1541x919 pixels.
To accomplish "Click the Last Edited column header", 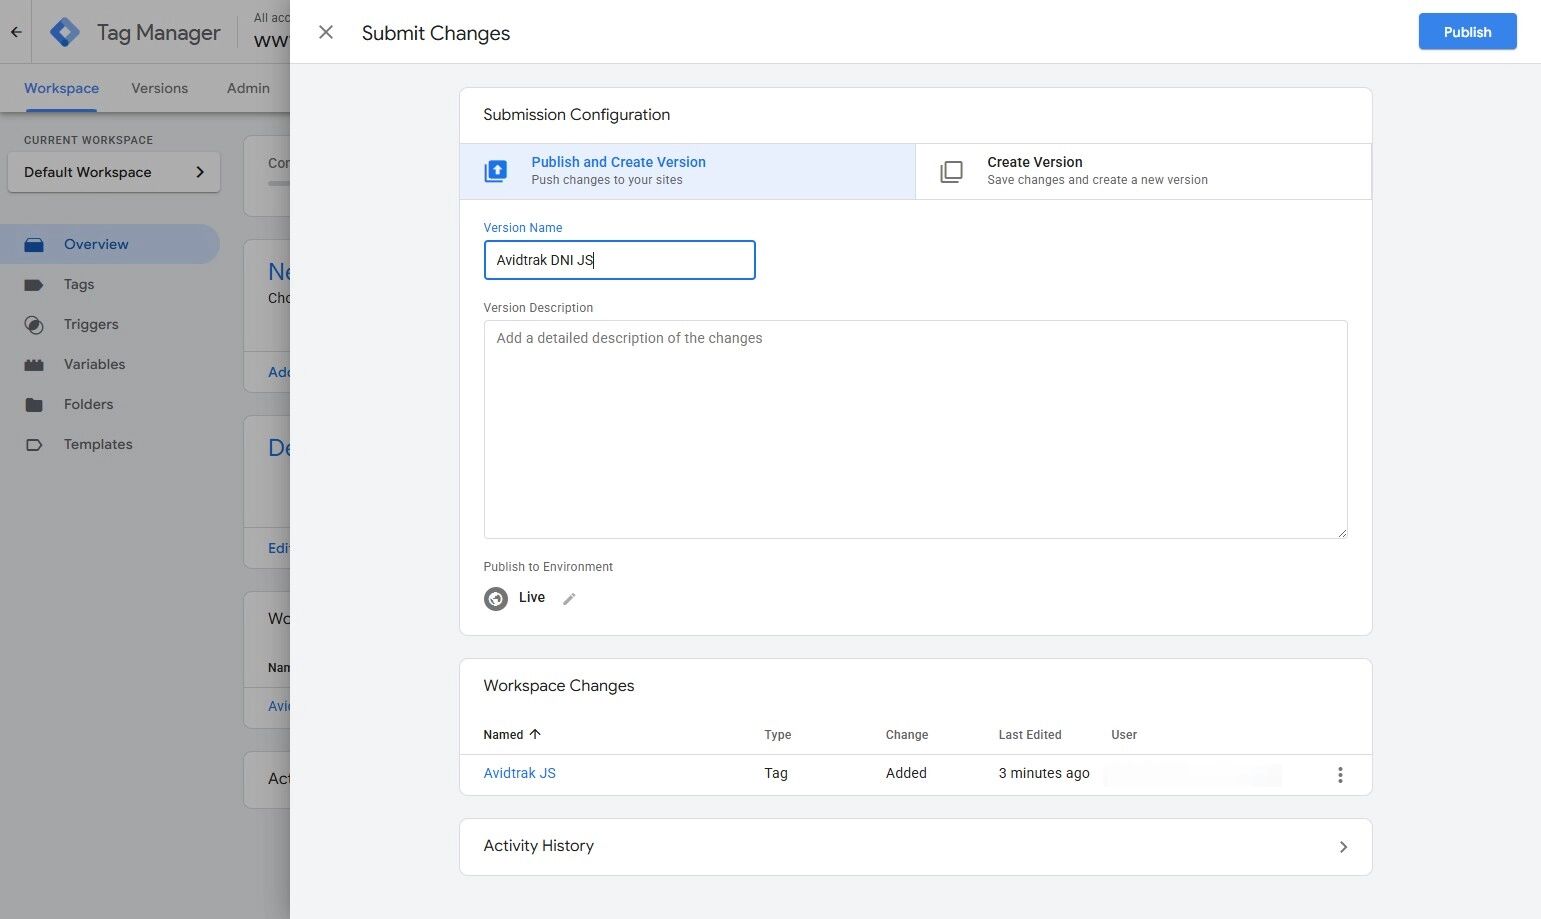I will 1029,734.
